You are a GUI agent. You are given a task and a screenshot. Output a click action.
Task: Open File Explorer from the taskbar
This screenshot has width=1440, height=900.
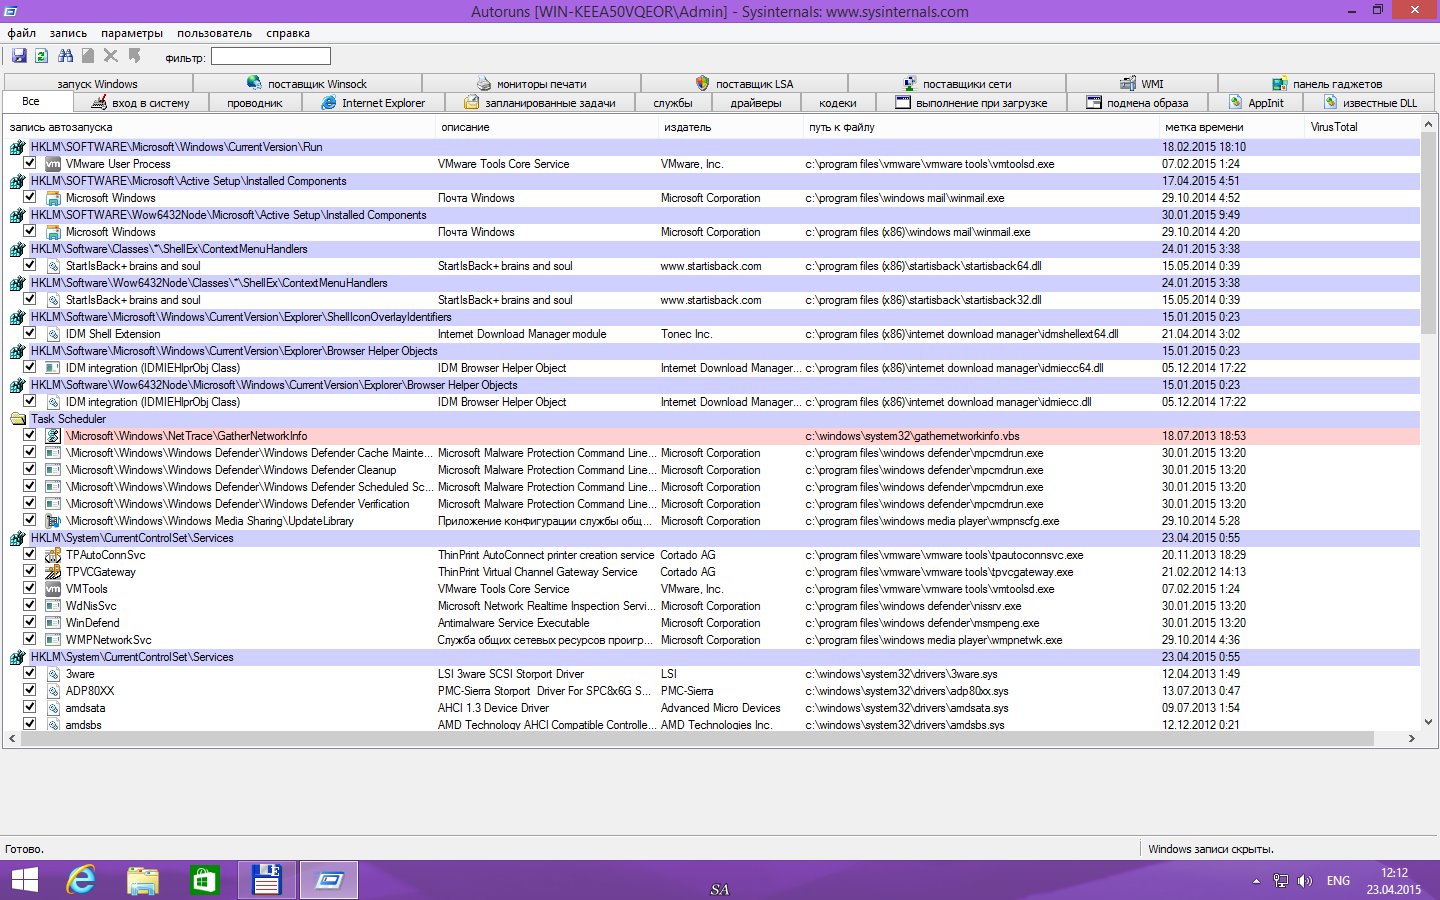coord(143,880)
